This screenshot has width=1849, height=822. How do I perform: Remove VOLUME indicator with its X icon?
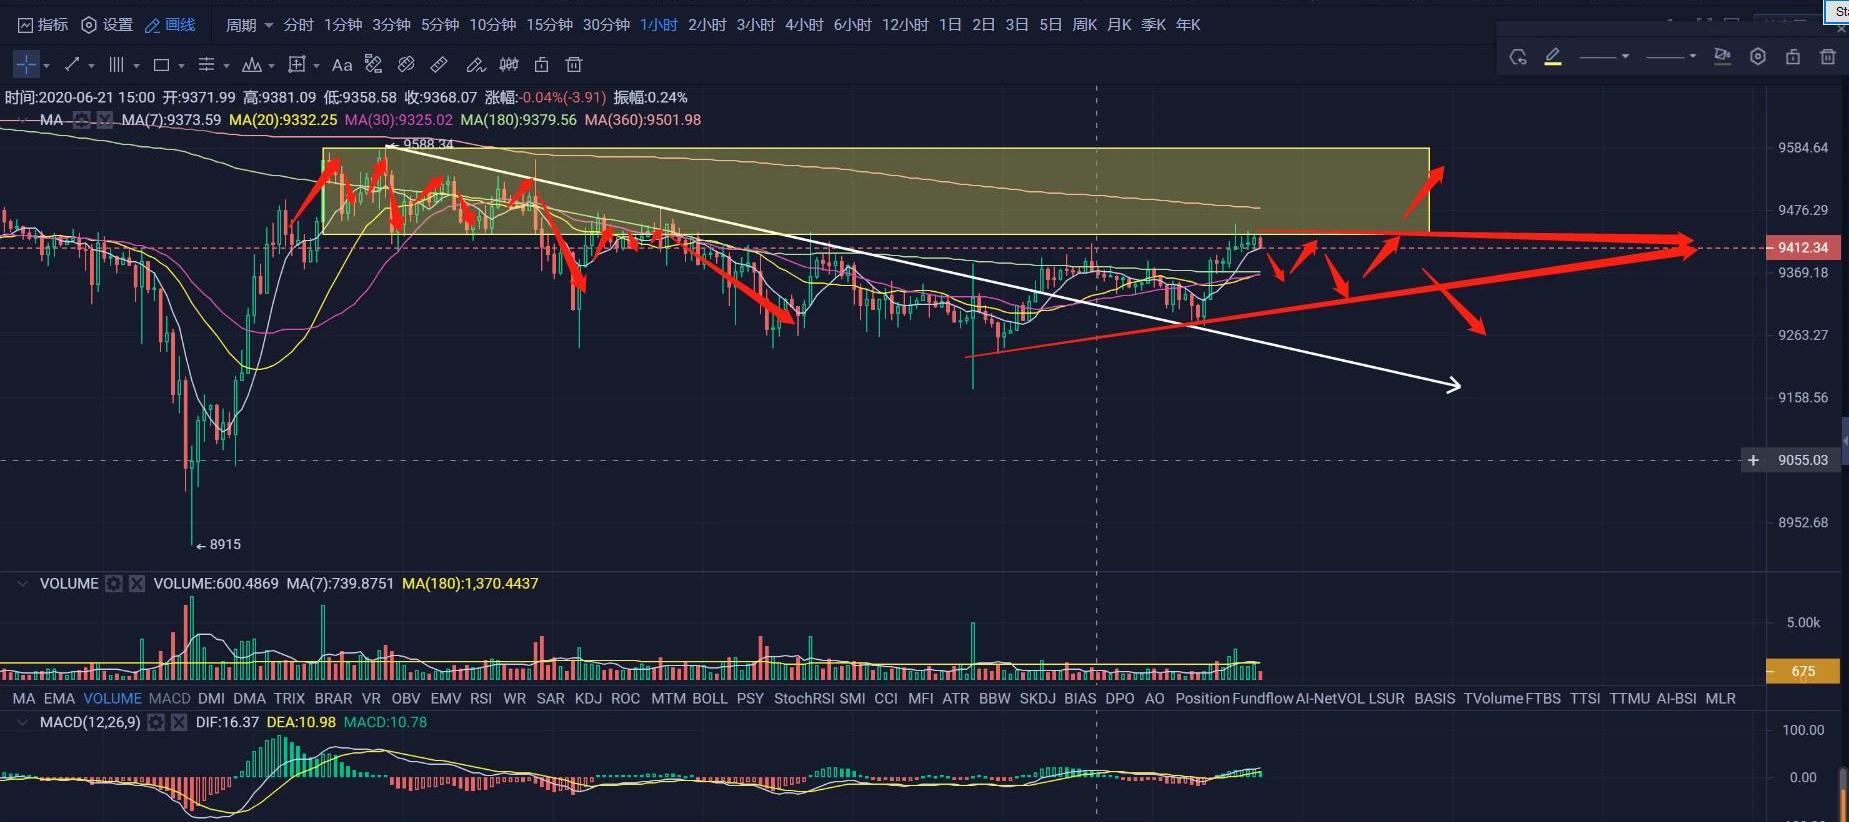point(137,583)
